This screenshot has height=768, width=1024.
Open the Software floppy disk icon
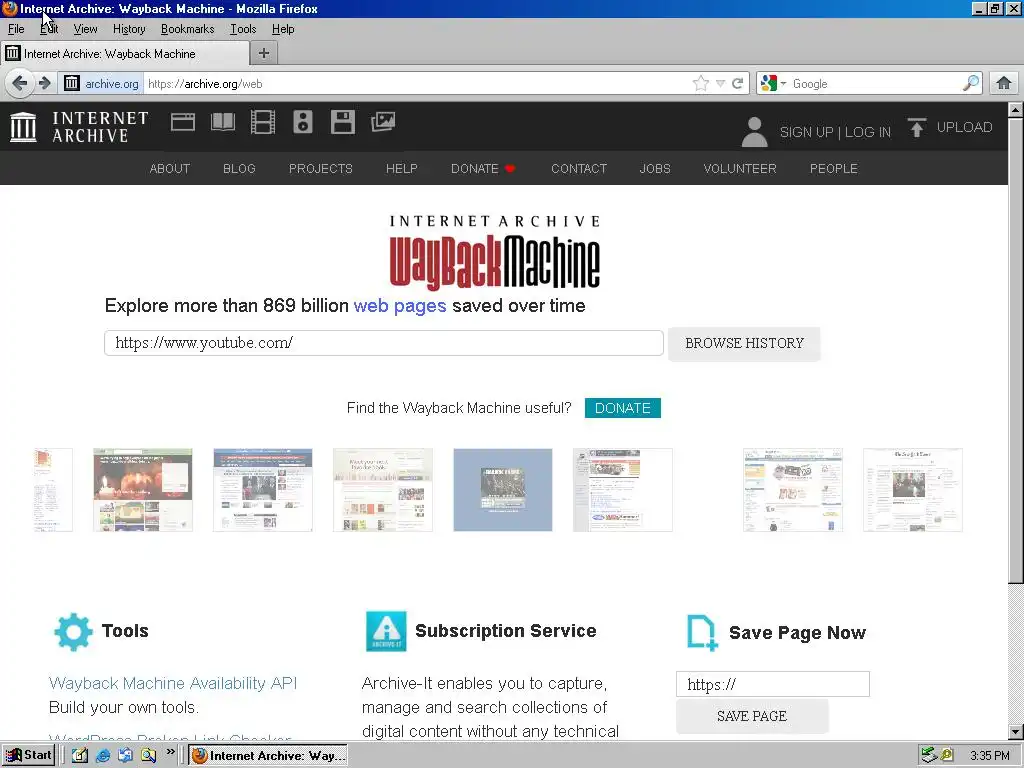point(343,122)
